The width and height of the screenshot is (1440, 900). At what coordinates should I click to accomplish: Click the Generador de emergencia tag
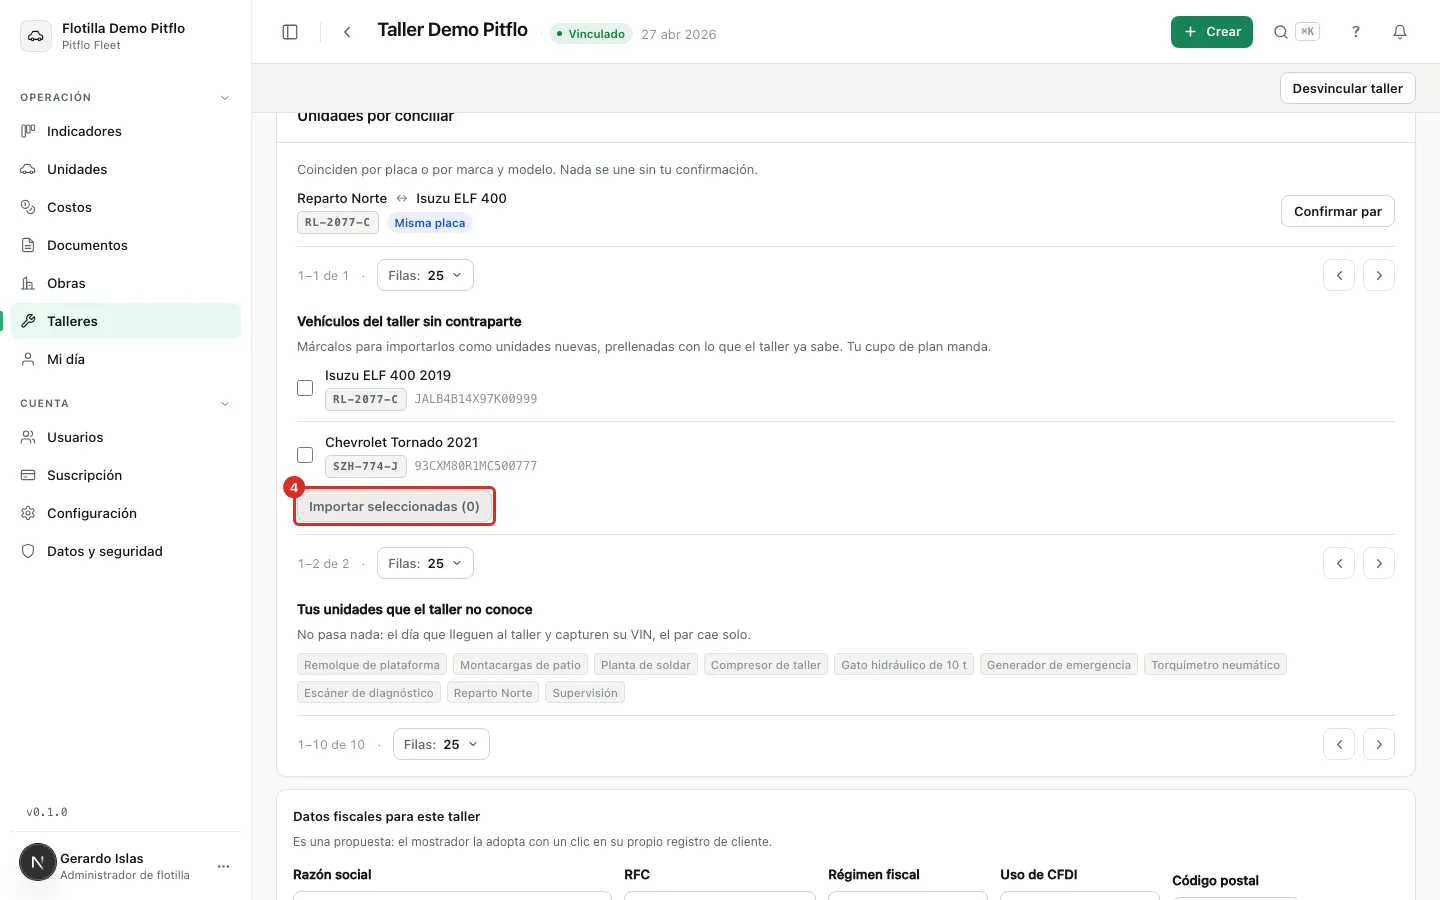point(1059,665)
